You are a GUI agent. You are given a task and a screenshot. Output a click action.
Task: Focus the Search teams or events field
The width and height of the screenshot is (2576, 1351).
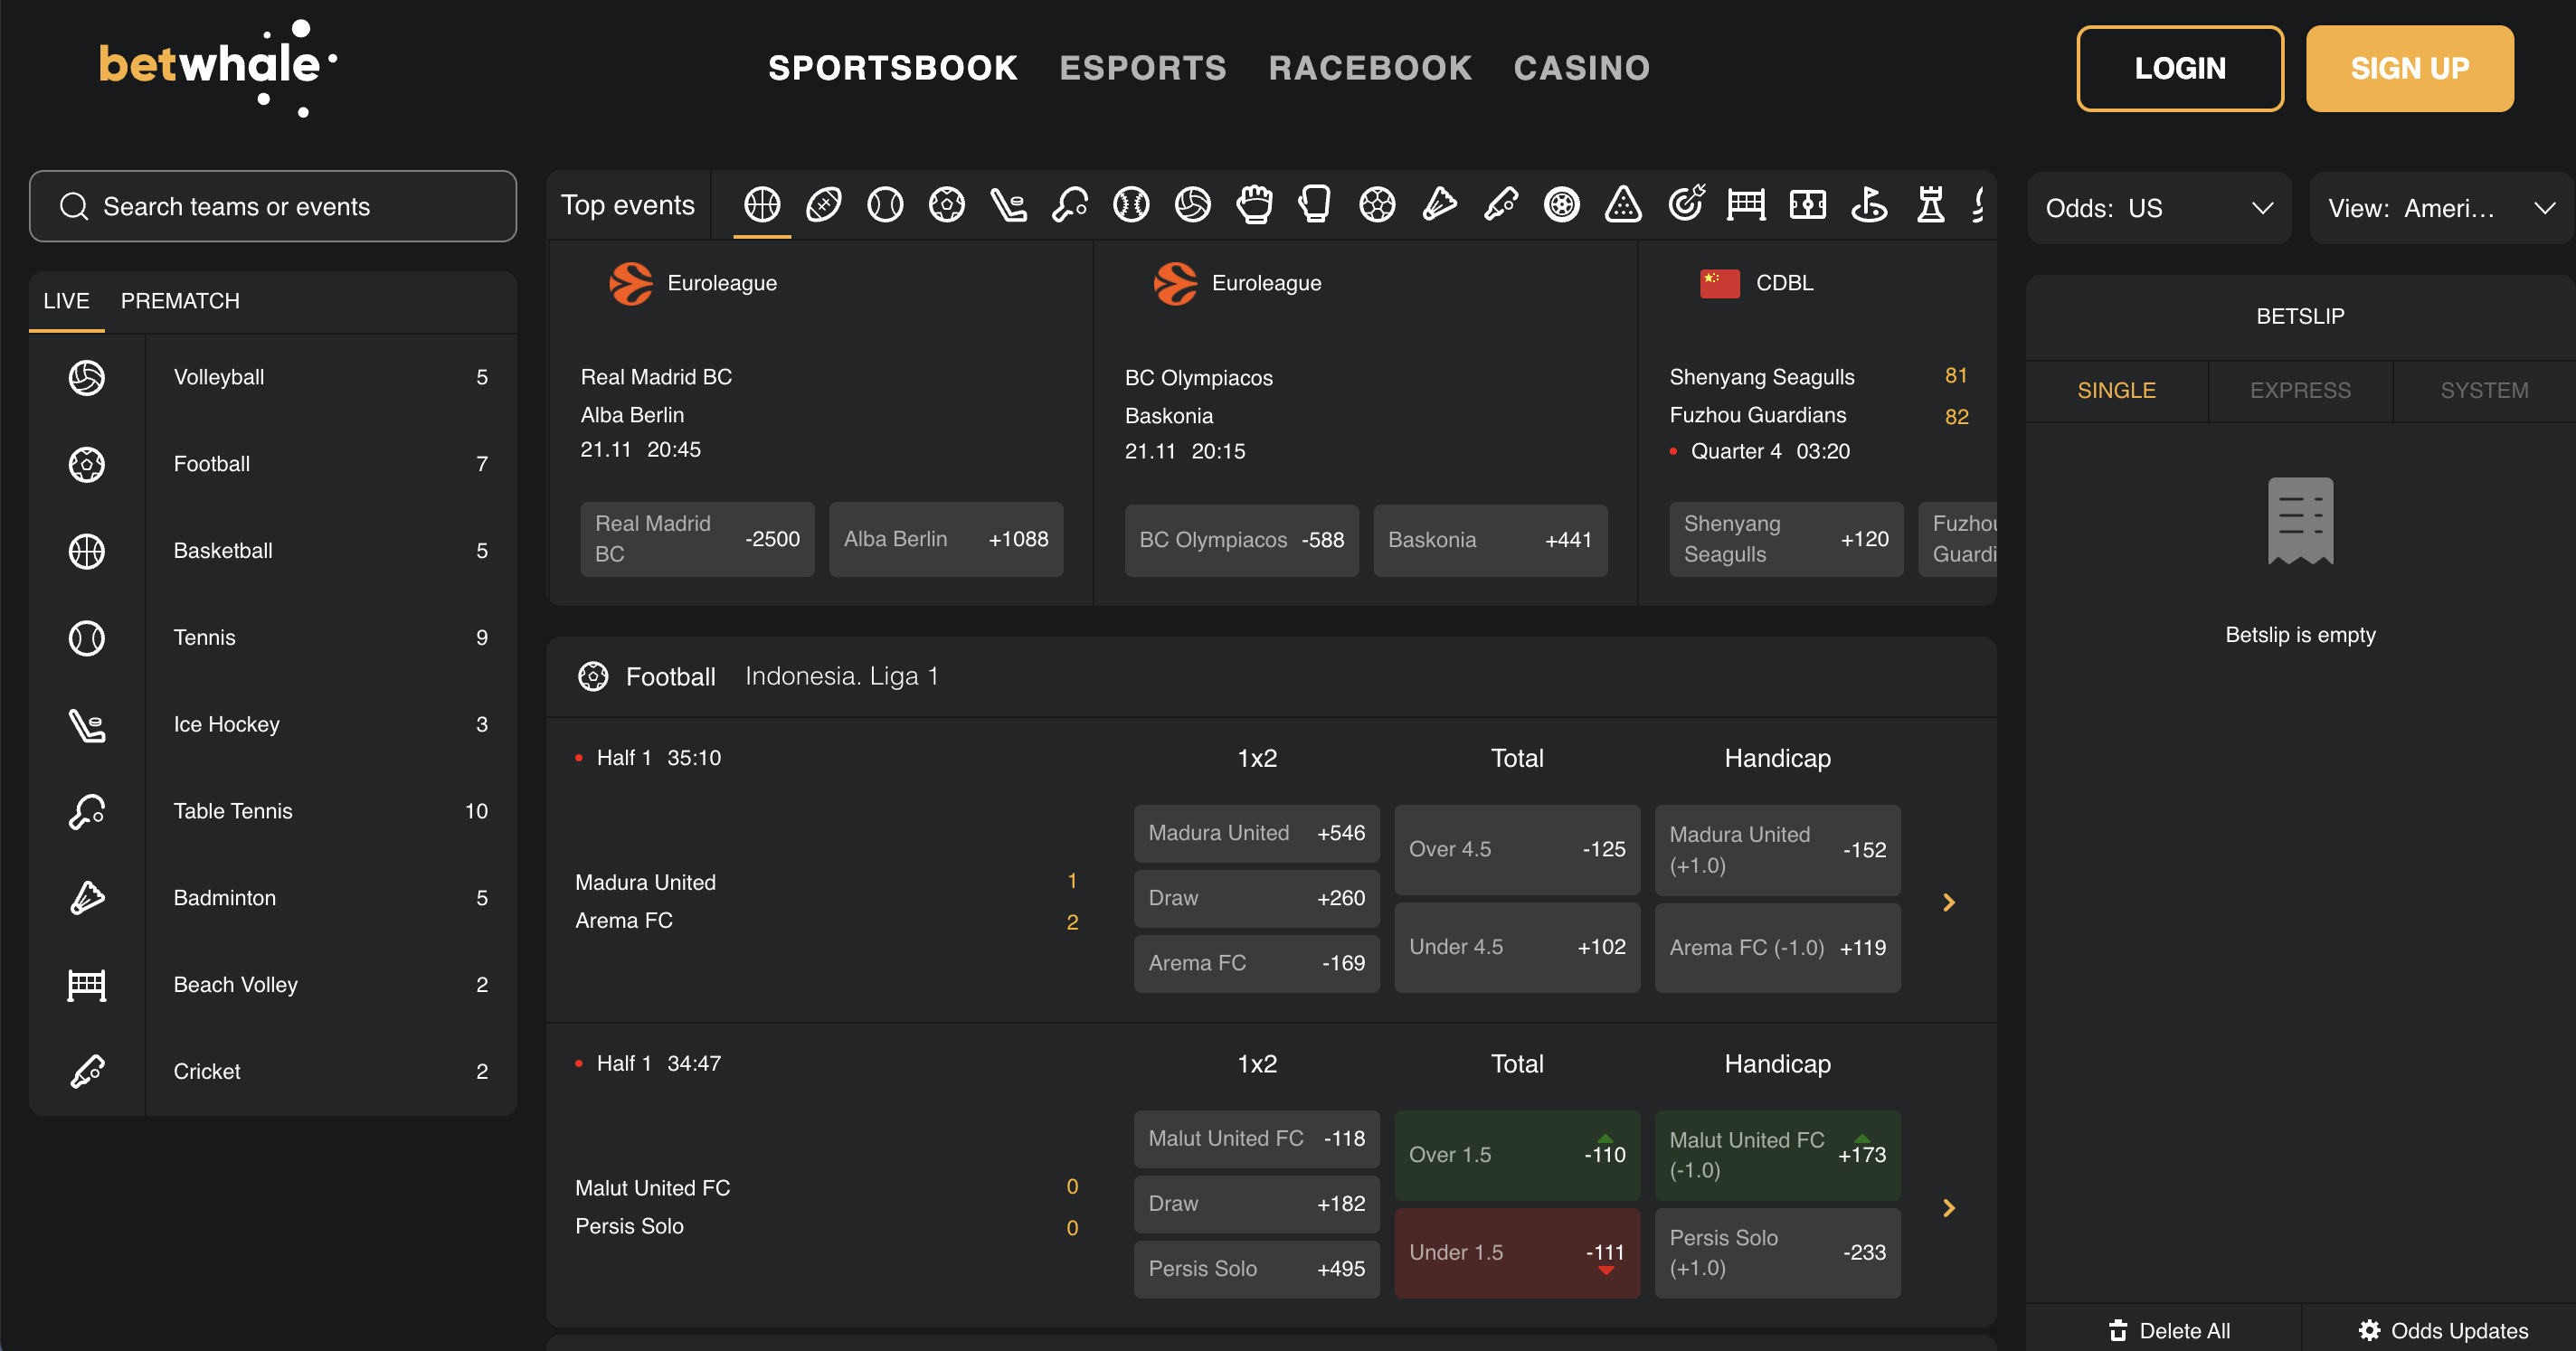273,206
